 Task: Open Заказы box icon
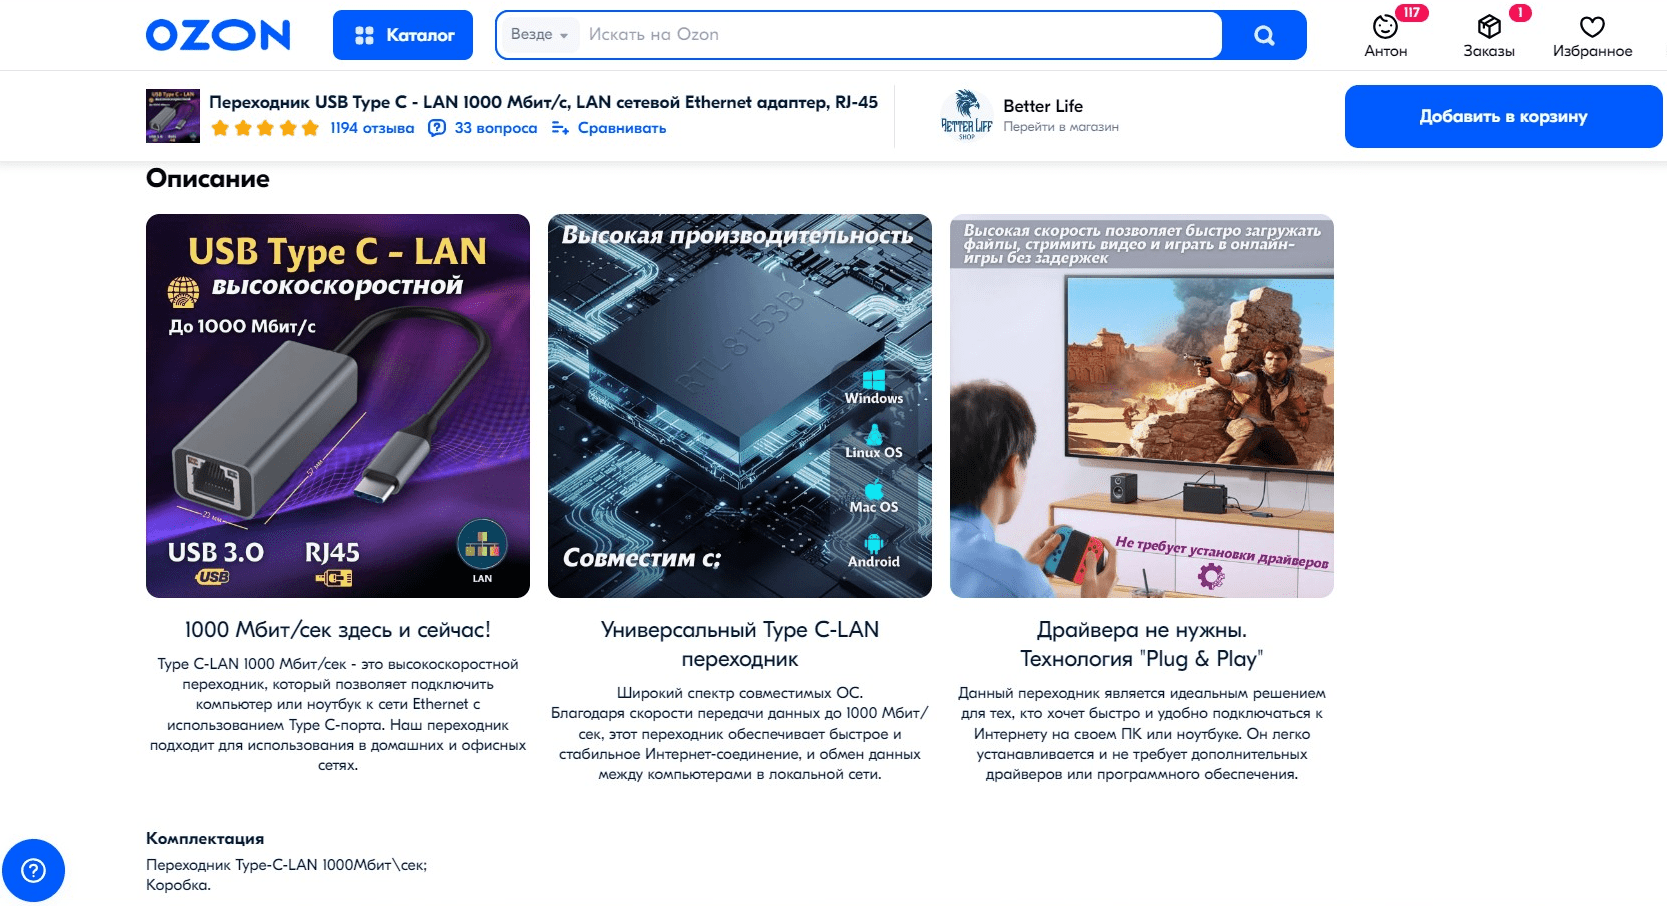coord(1489,28)
